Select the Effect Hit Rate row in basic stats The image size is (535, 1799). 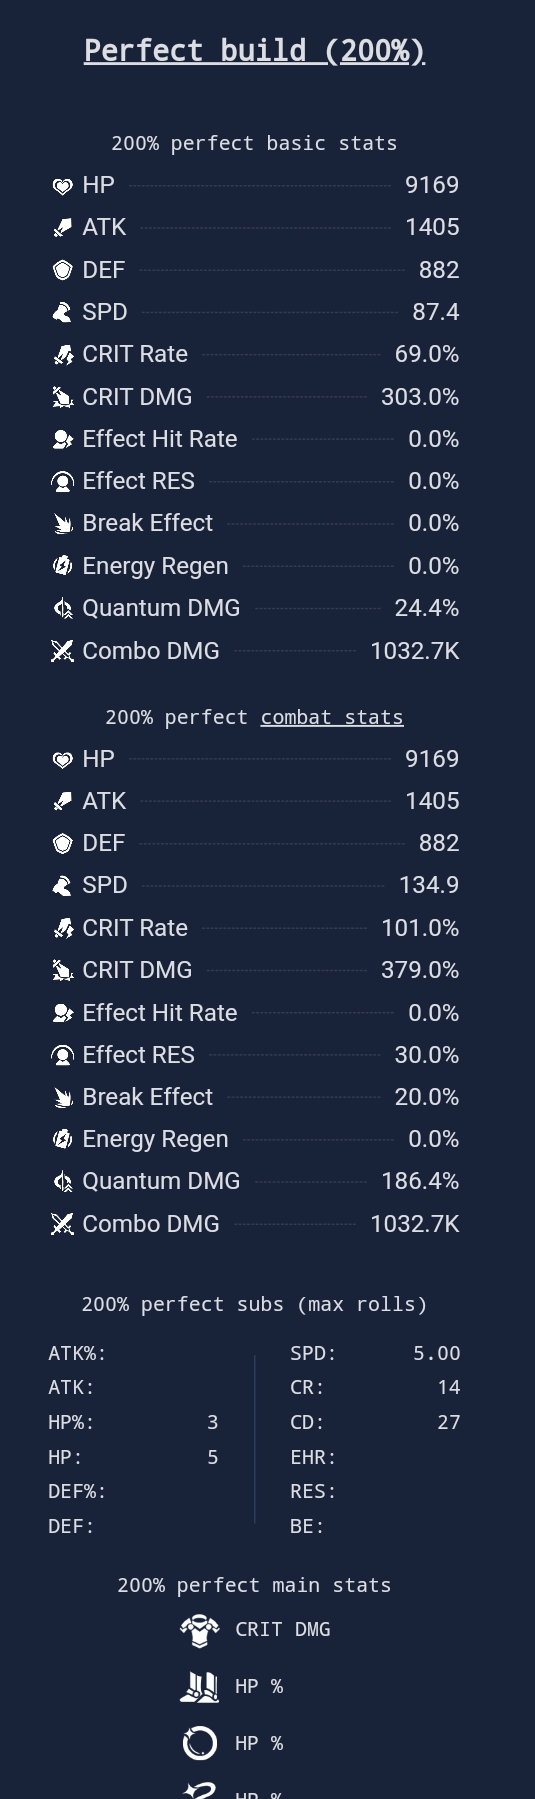255,439
